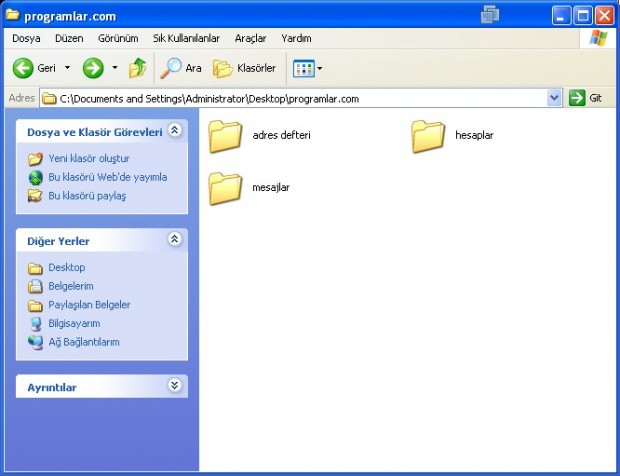Open Ağ Bağlantılarım sidebar link
Screen dimensions: 620x476
(x=84, y=342)
